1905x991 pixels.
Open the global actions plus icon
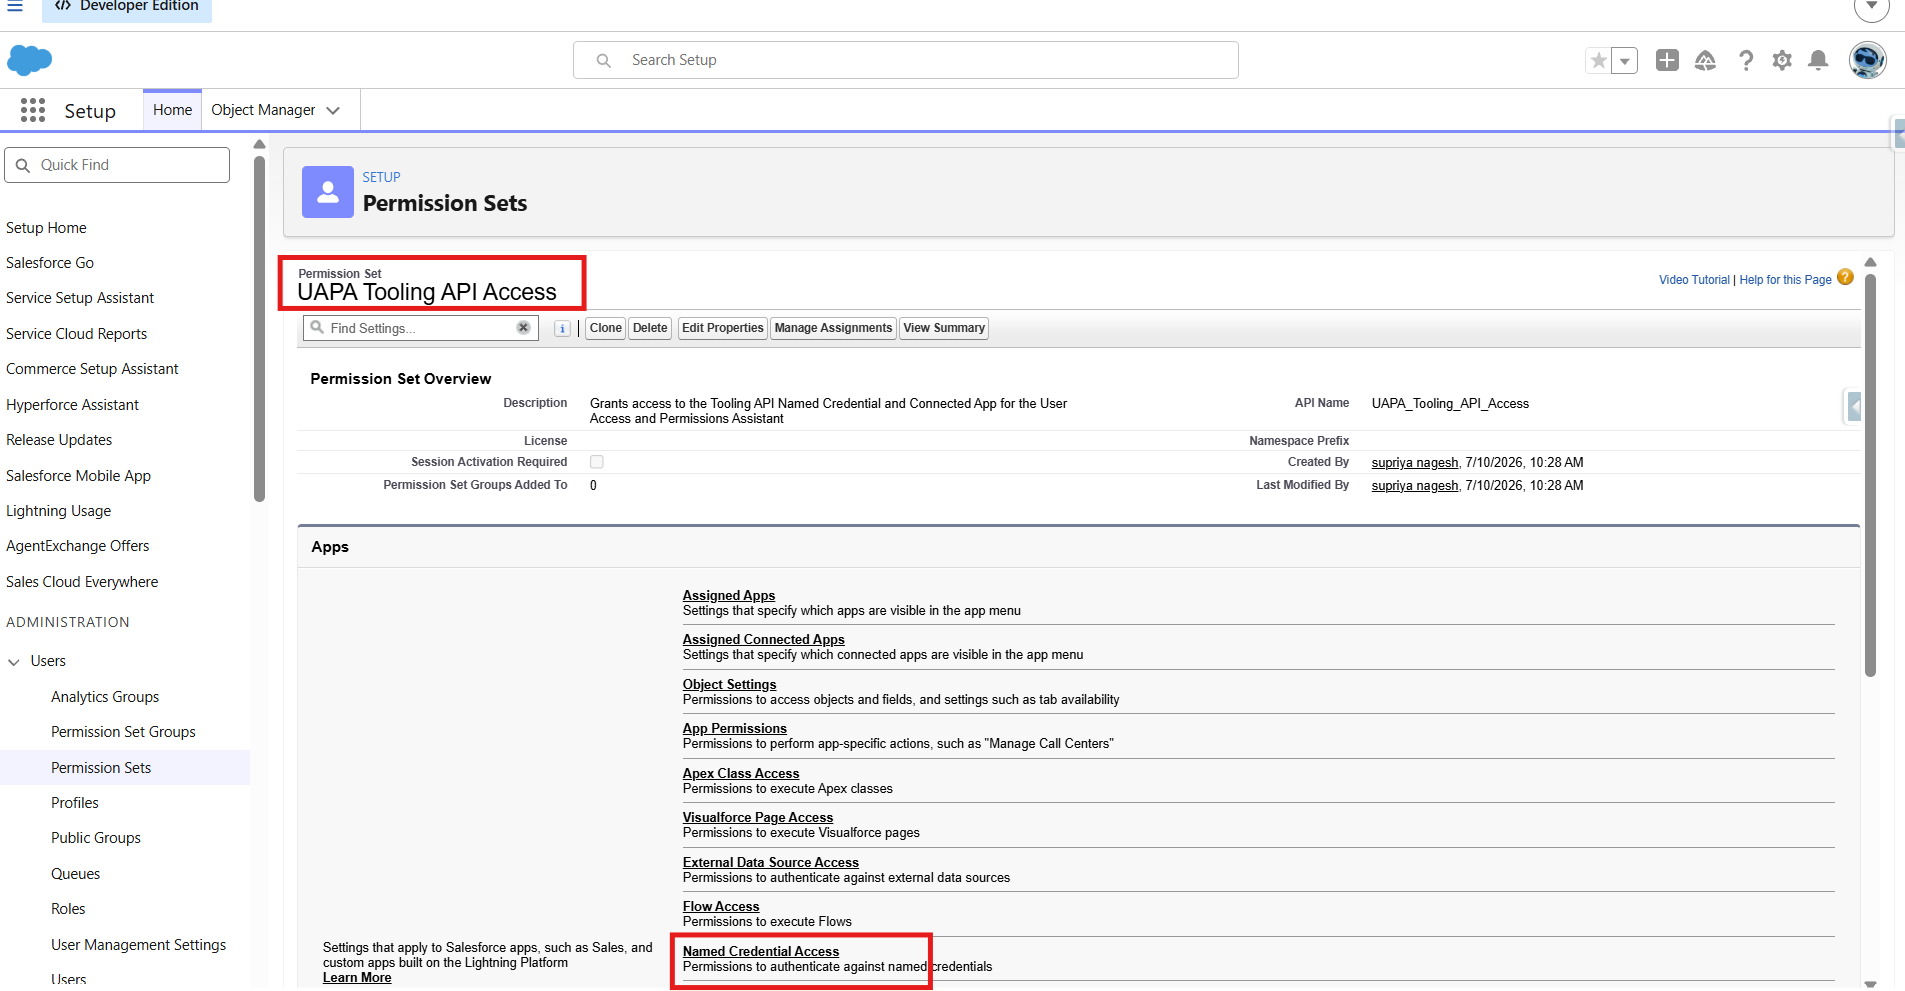point(1667,60)
